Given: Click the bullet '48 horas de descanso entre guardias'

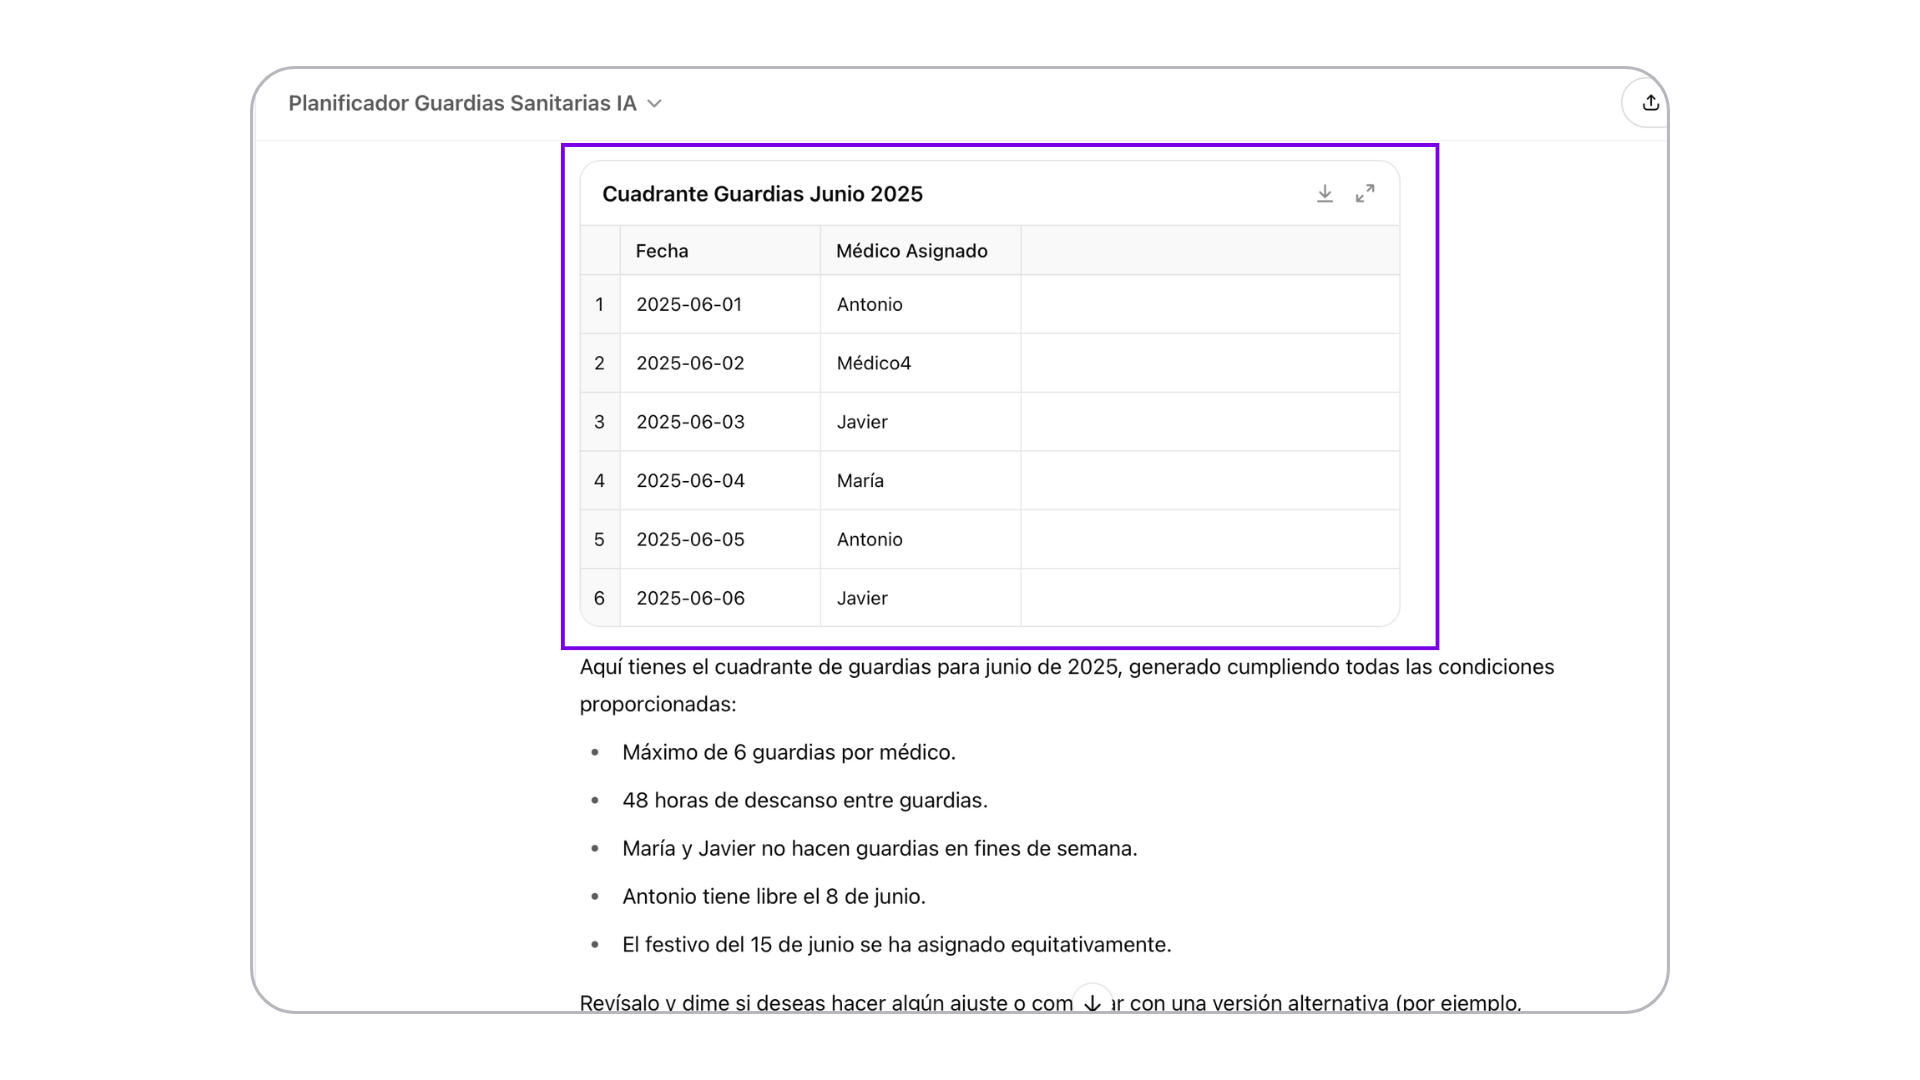Looking at the screenshot, I should 805,800.
